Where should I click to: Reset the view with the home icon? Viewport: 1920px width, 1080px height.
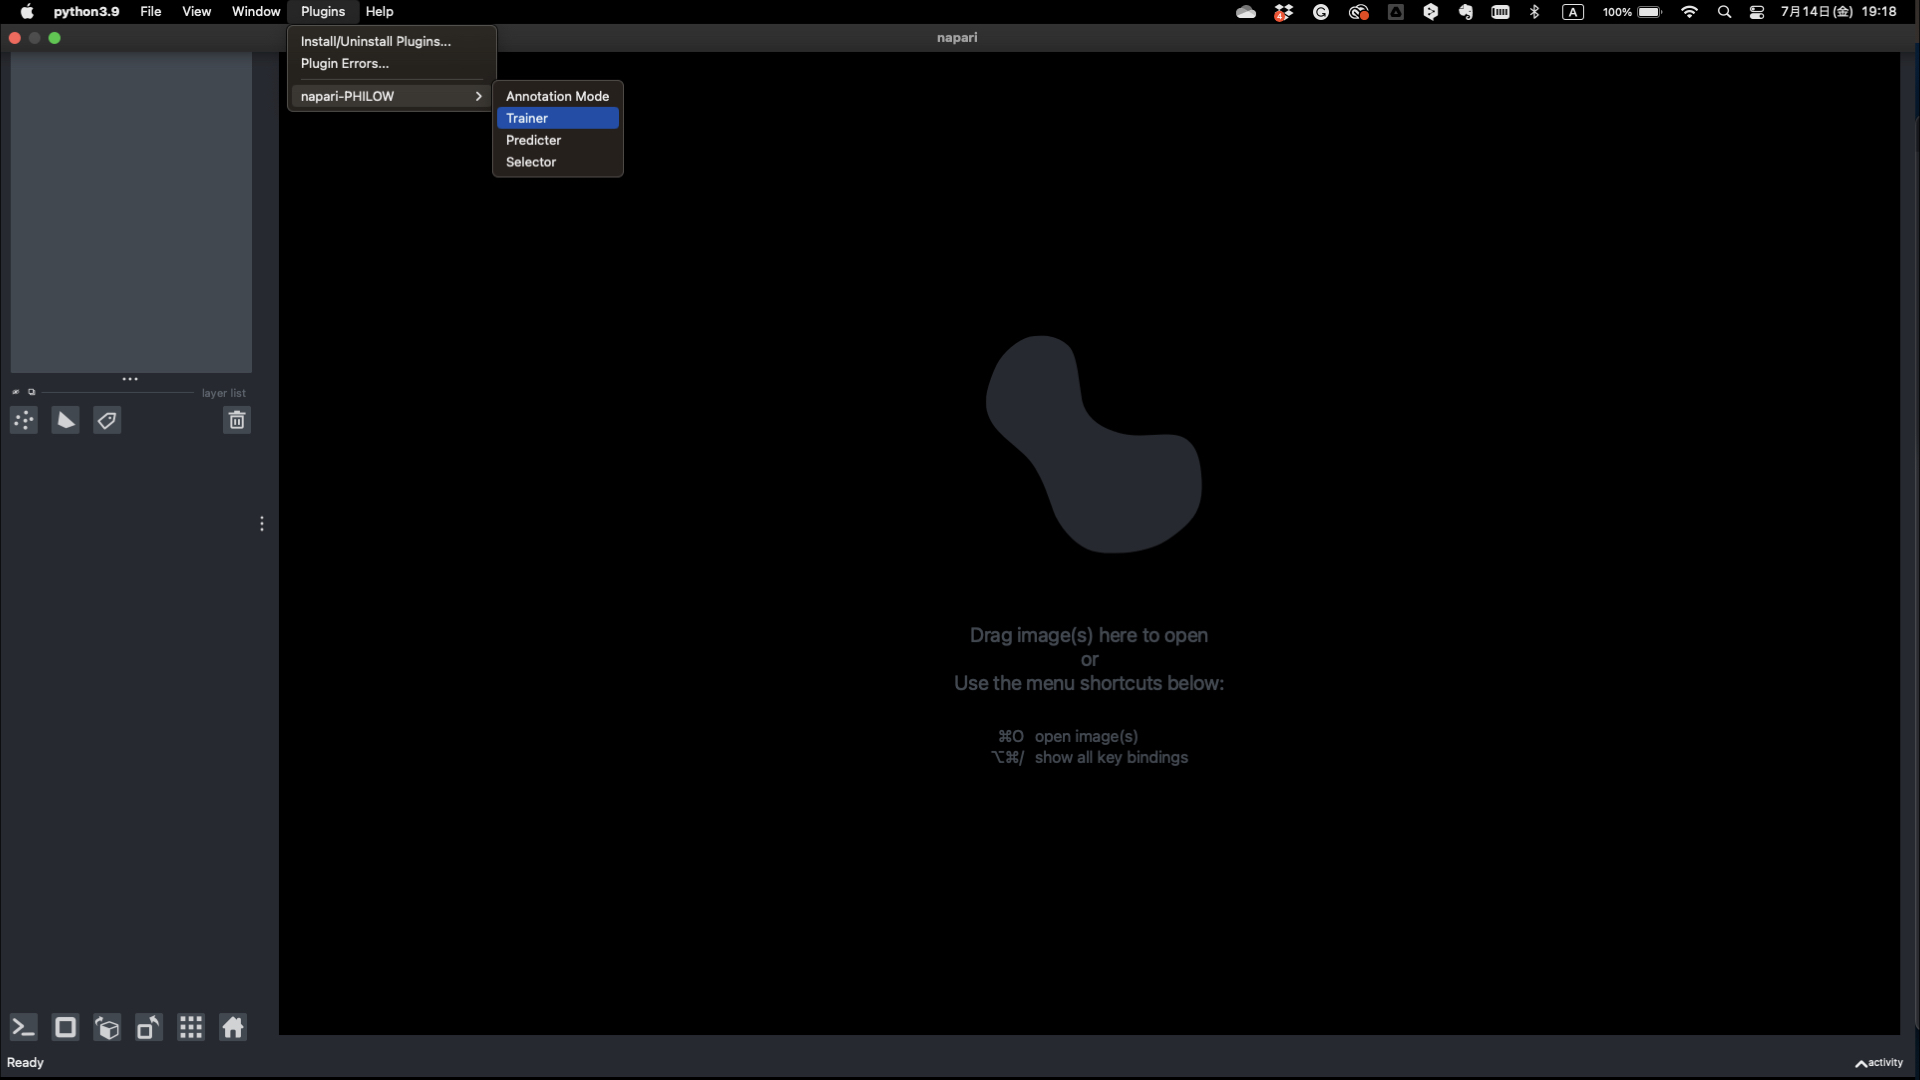click(x=233, y=1027)
